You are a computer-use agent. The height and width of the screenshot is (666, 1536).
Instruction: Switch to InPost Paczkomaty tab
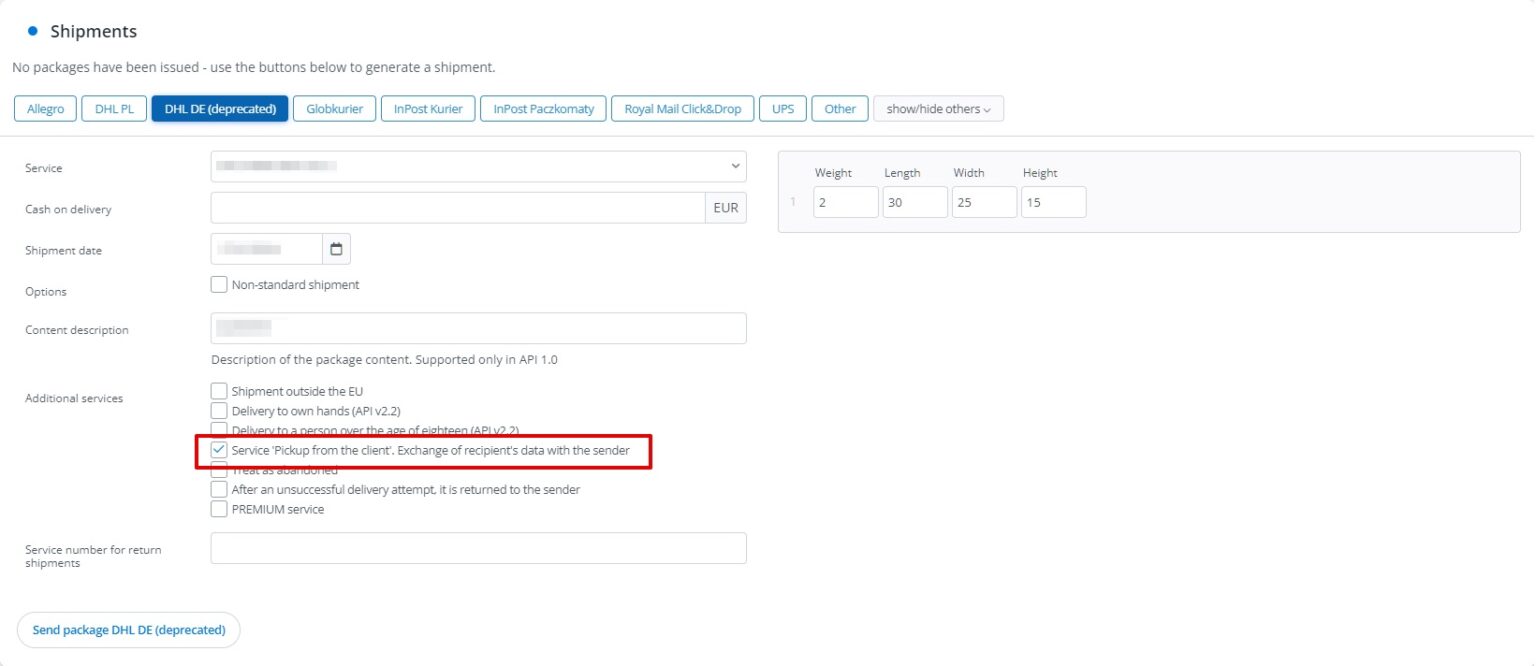tap(544, 109)
